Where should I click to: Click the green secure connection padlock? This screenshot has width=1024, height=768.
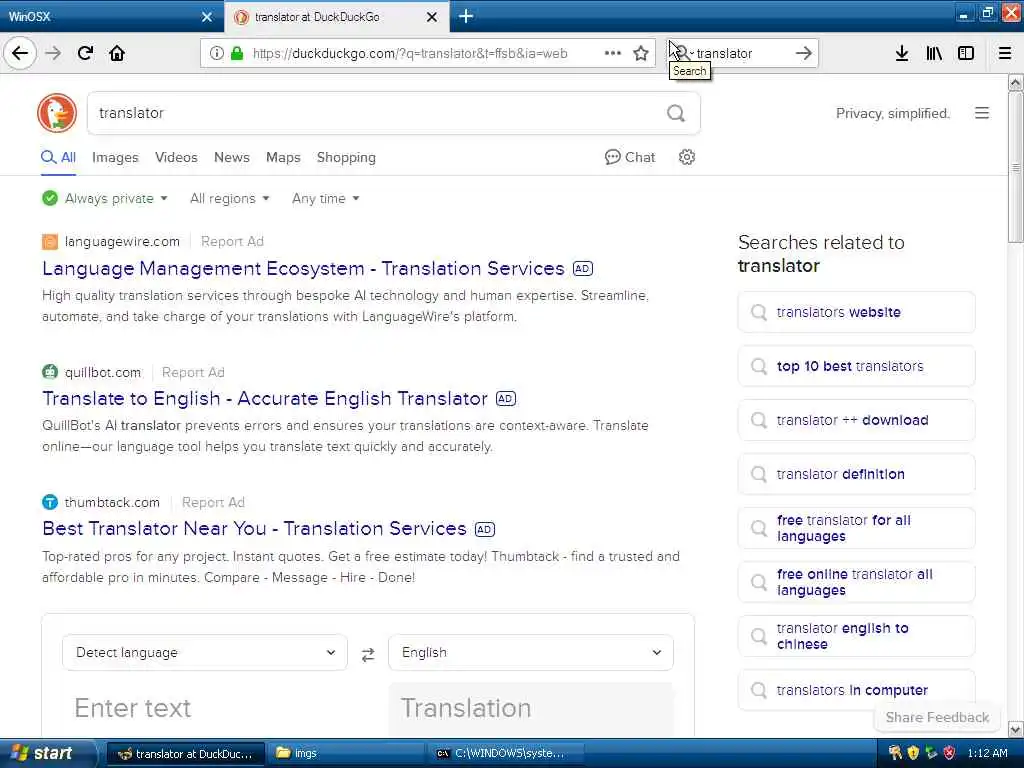click(237, 54)
